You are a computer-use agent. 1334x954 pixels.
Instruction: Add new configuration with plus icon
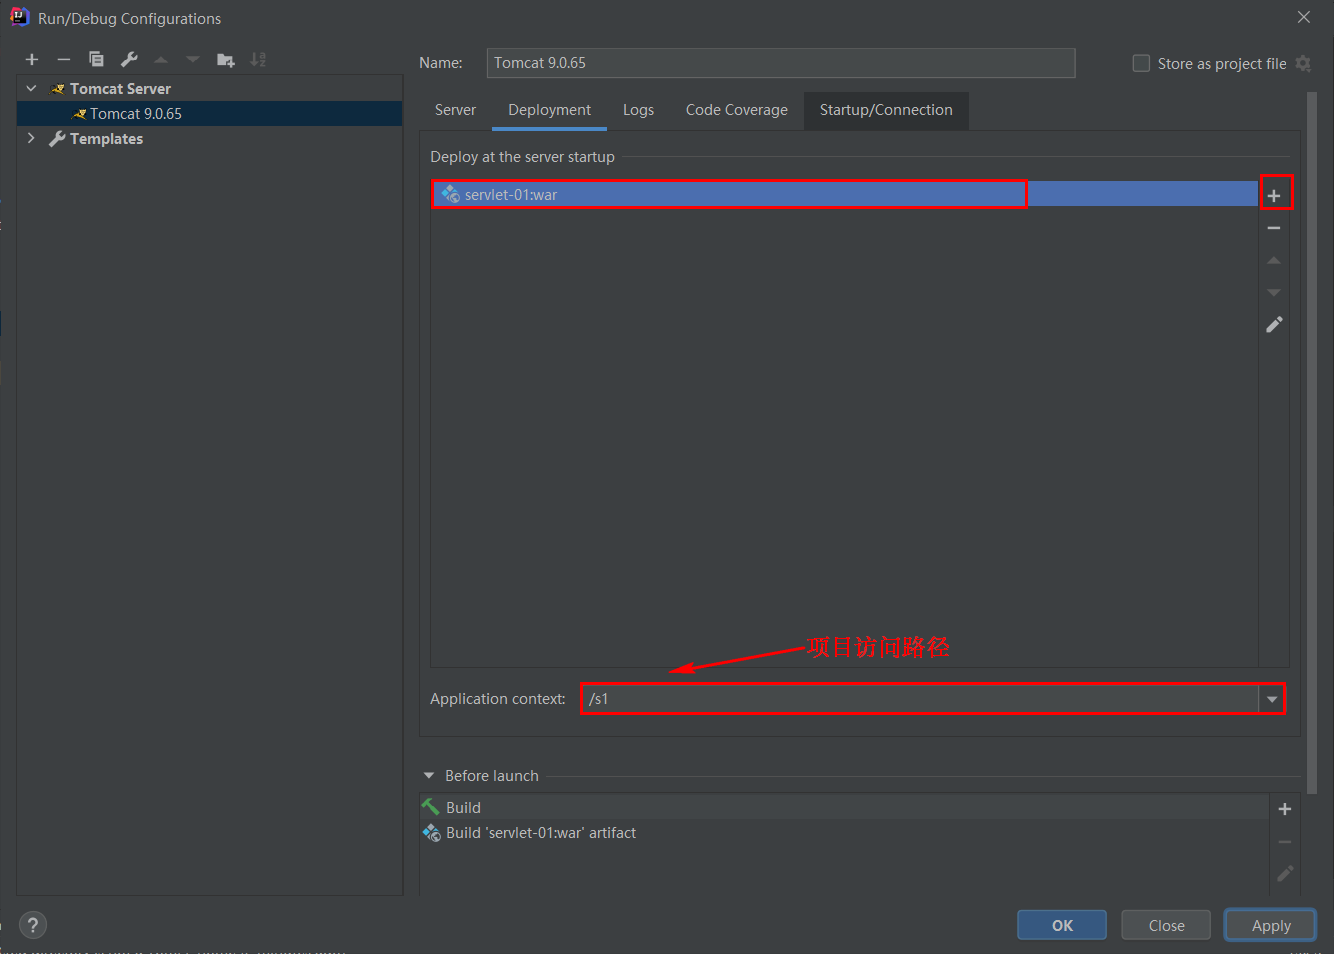point(32,60)
